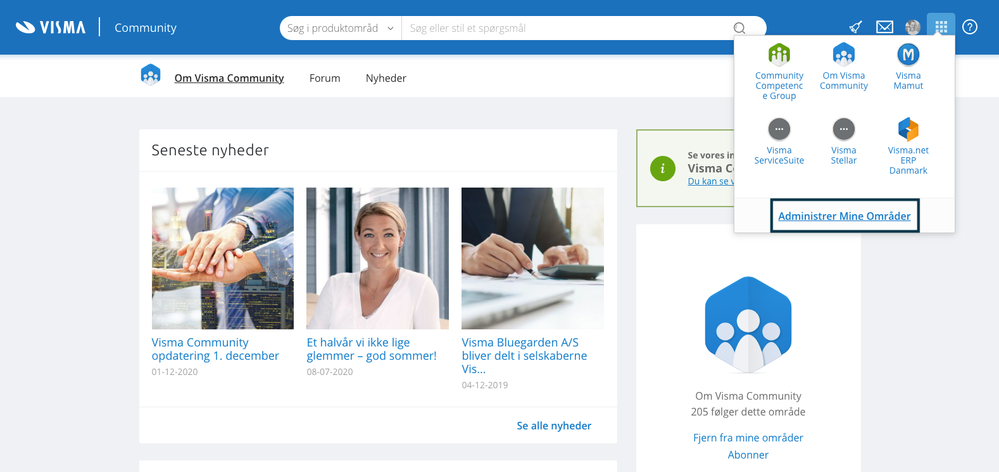Screen dimensions: 999x472
Task: Open the Visma Stellar area icon
Action: click(844, 129)
